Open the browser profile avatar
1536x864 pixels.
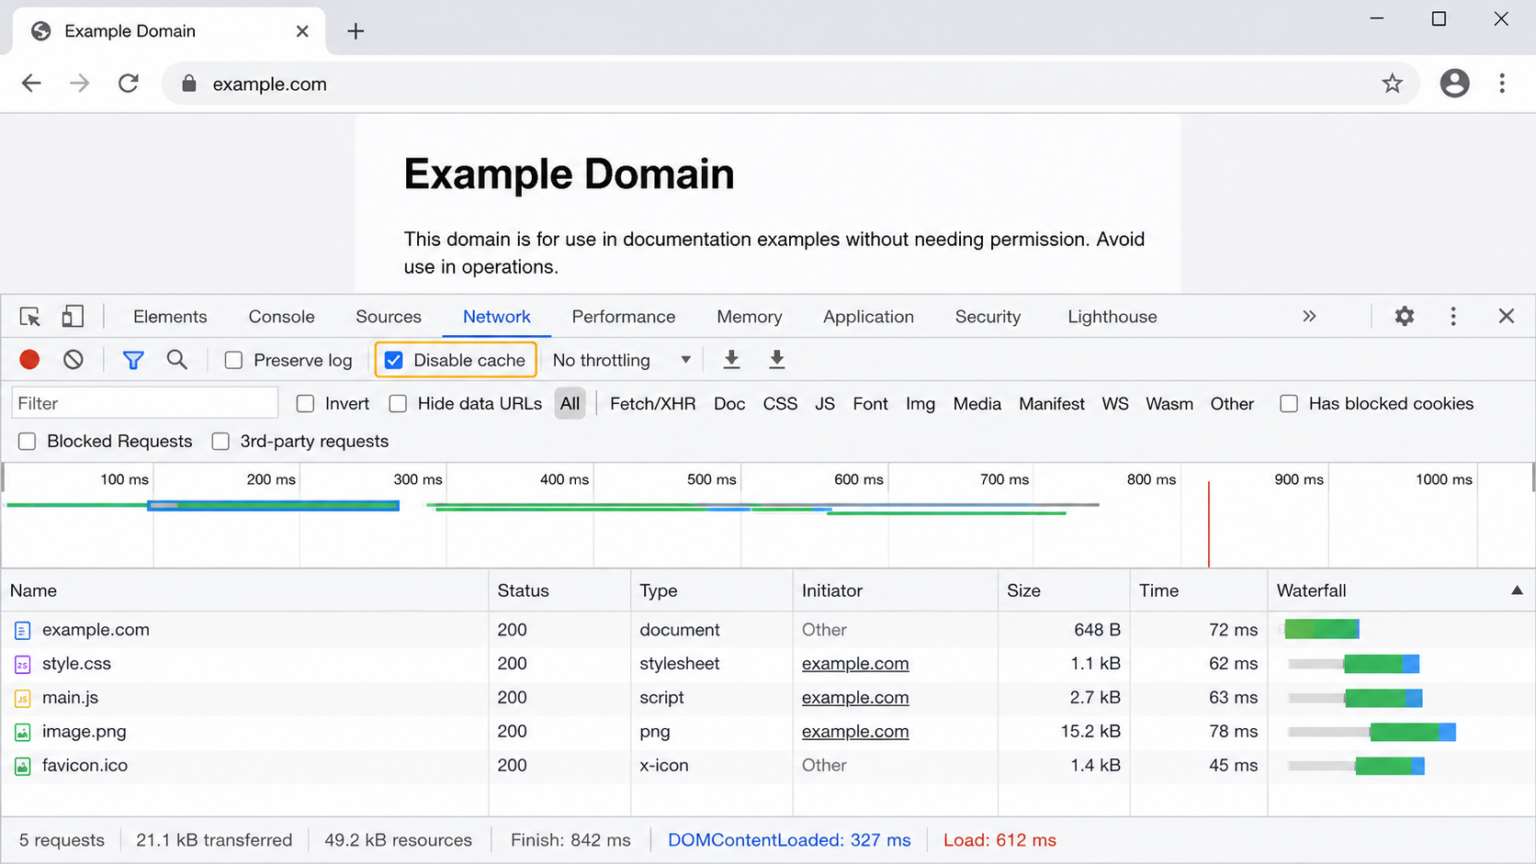[1455, 84]
